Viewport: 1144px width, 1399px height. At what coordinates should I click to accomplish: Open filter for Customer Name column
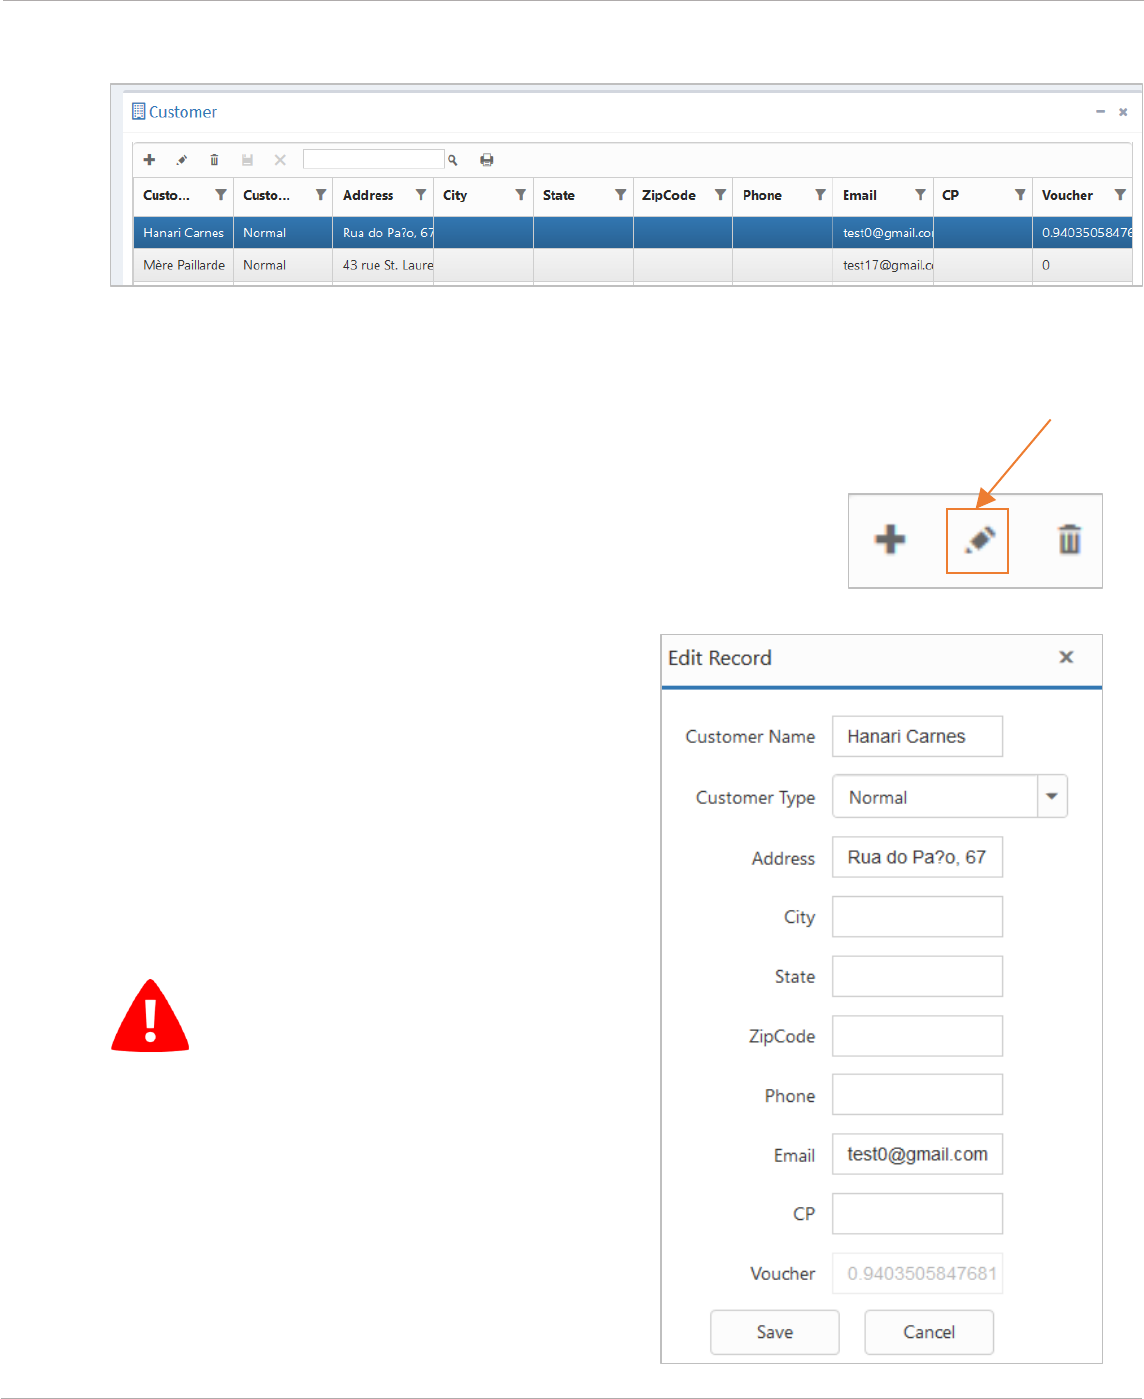[x=221, y=195]
